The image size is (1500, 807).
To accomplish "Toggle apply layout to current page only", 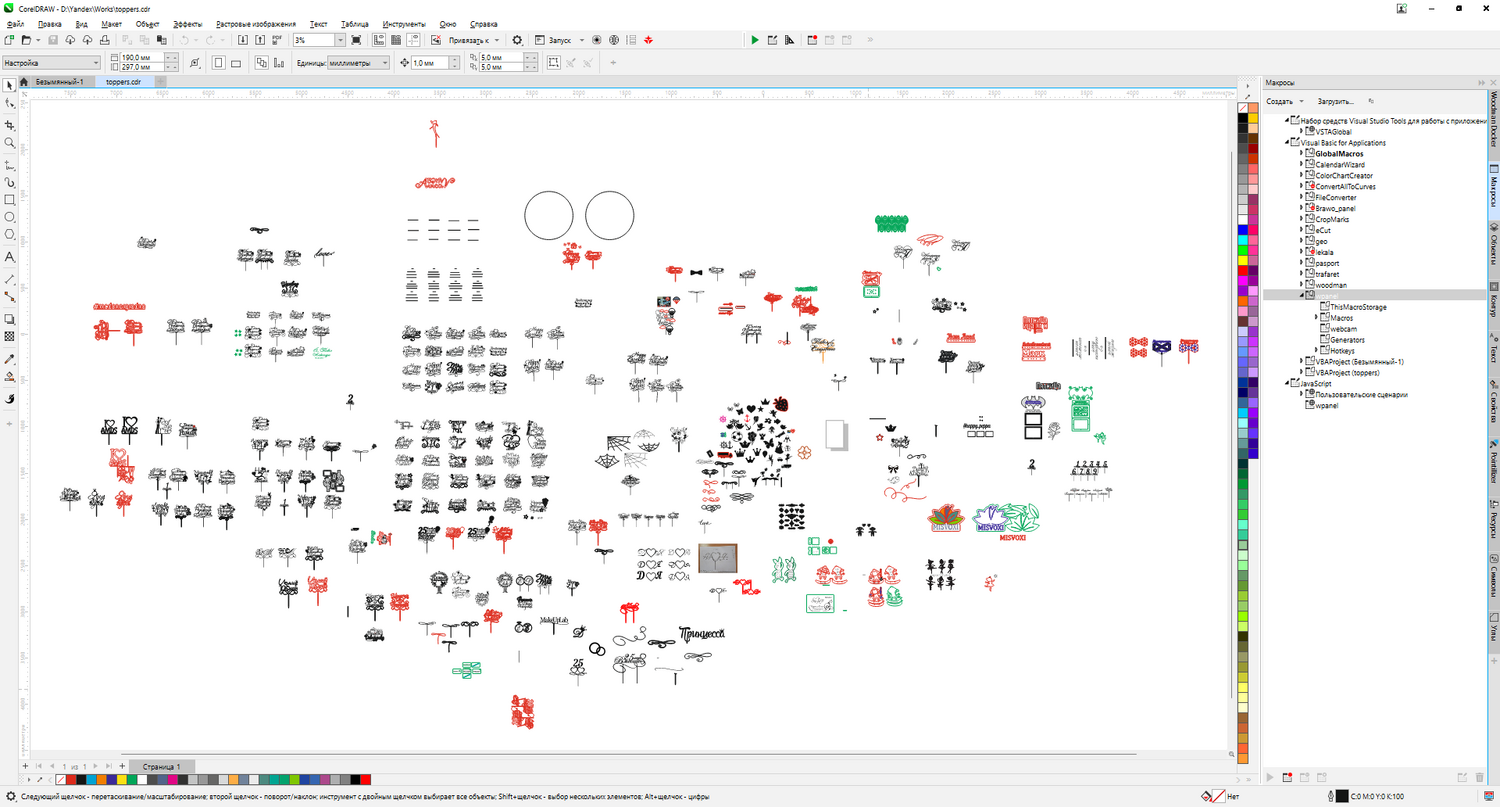I will point(279,63).
